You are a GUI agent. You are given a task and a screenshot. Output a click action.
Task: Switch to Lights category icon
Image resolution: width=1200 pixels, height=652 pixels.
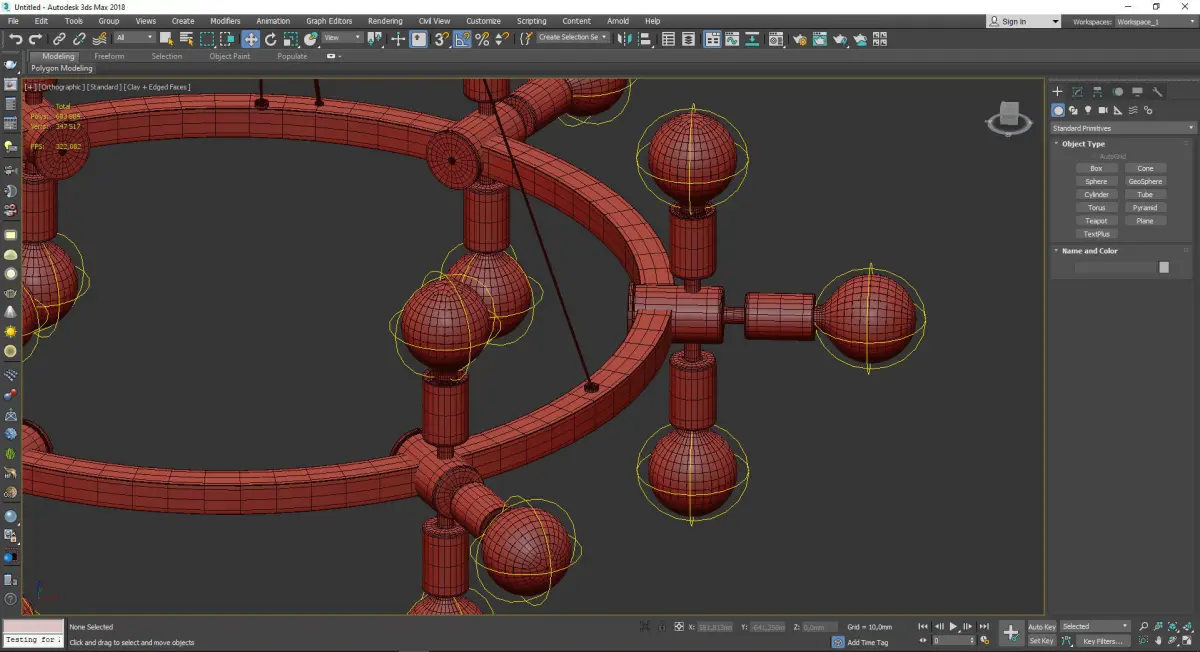point(1087,110)
